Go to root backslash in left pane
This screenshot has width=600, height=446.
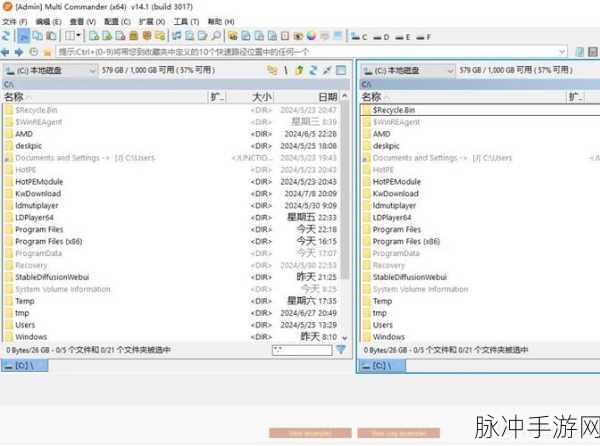click(x=286, y=70)
